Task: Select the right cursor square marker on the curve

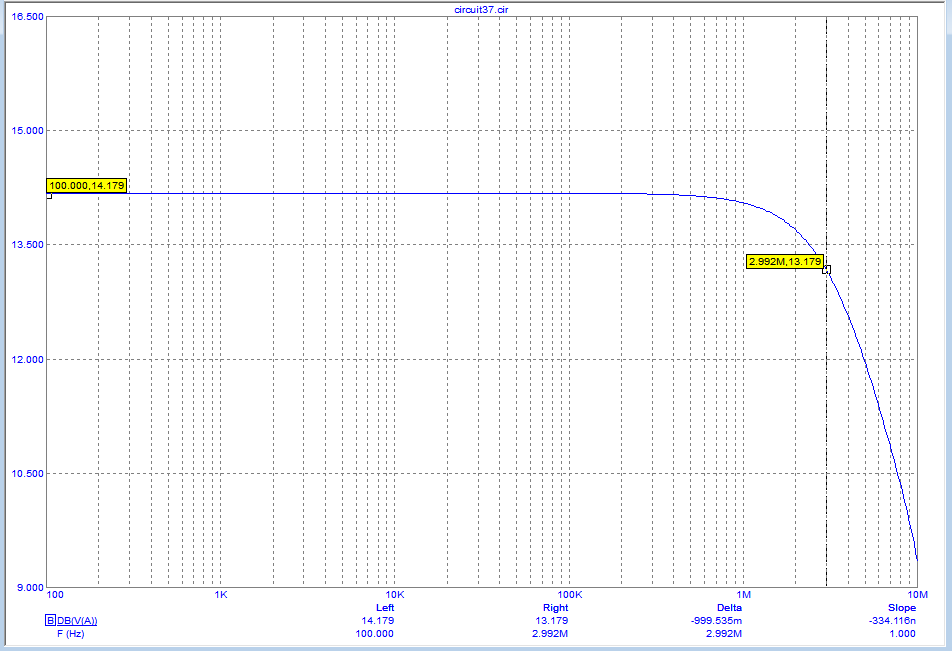Action: [x=826, y=270]
